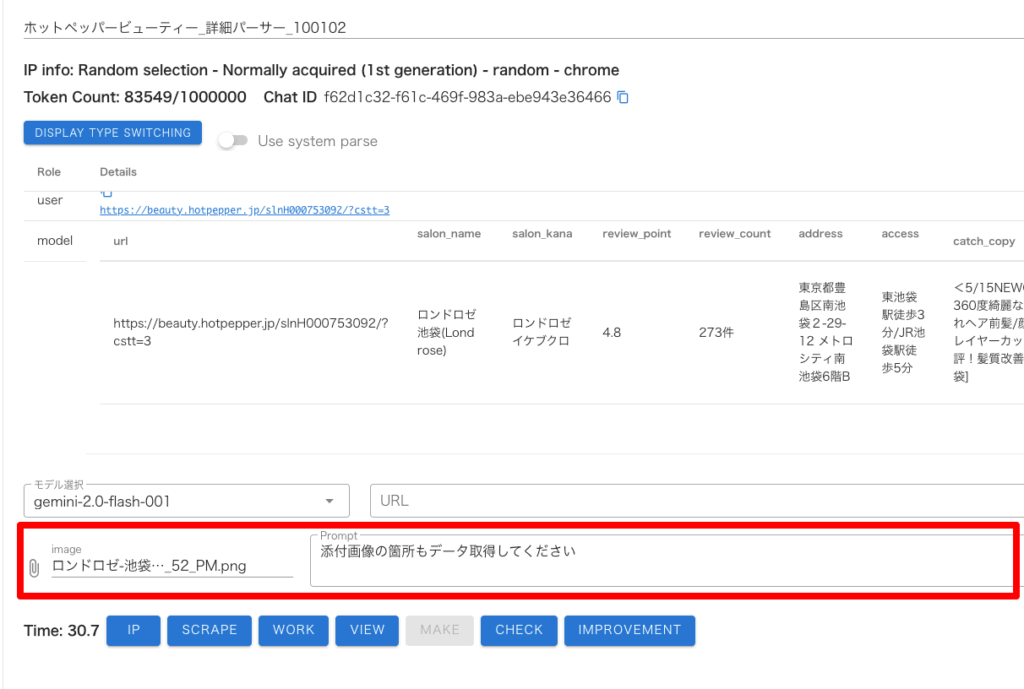The image size is (1024, 689).
Task: Click into the Prompt text area
Action: [660, 560]
